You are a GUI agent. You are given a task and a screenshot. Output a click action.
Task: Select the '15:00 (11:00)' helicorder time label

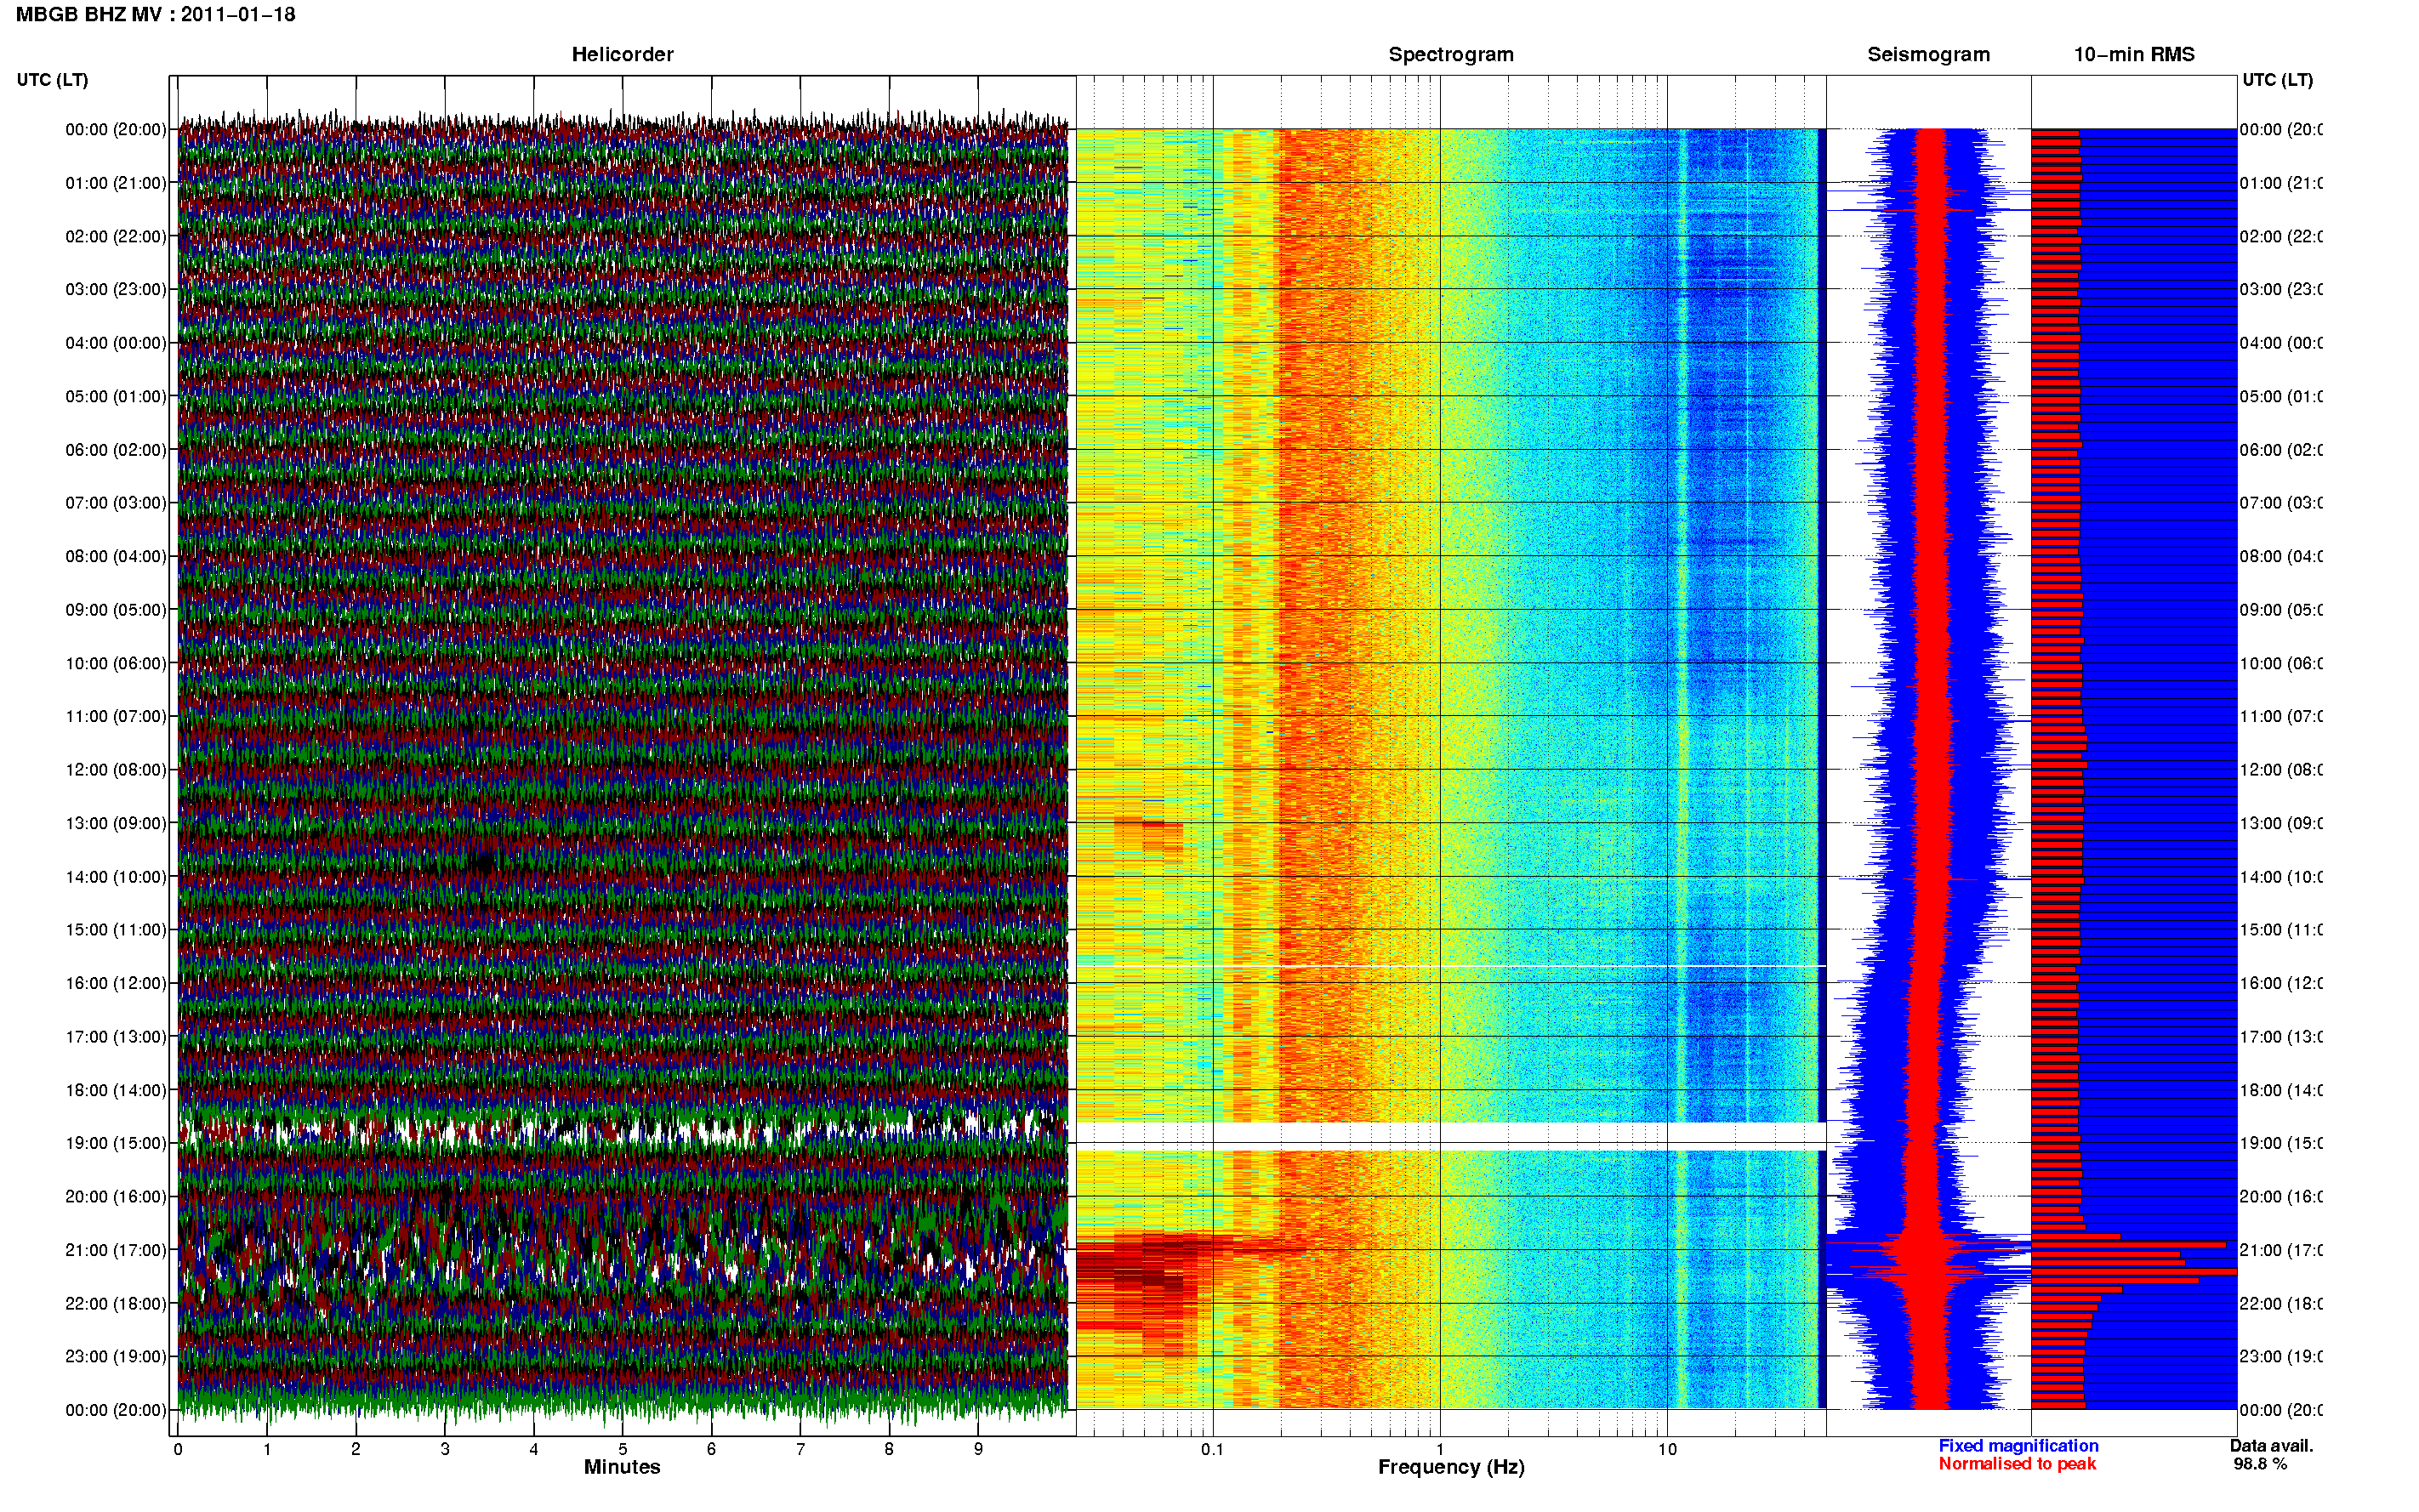pyautogui.click(x=116, y=930)
